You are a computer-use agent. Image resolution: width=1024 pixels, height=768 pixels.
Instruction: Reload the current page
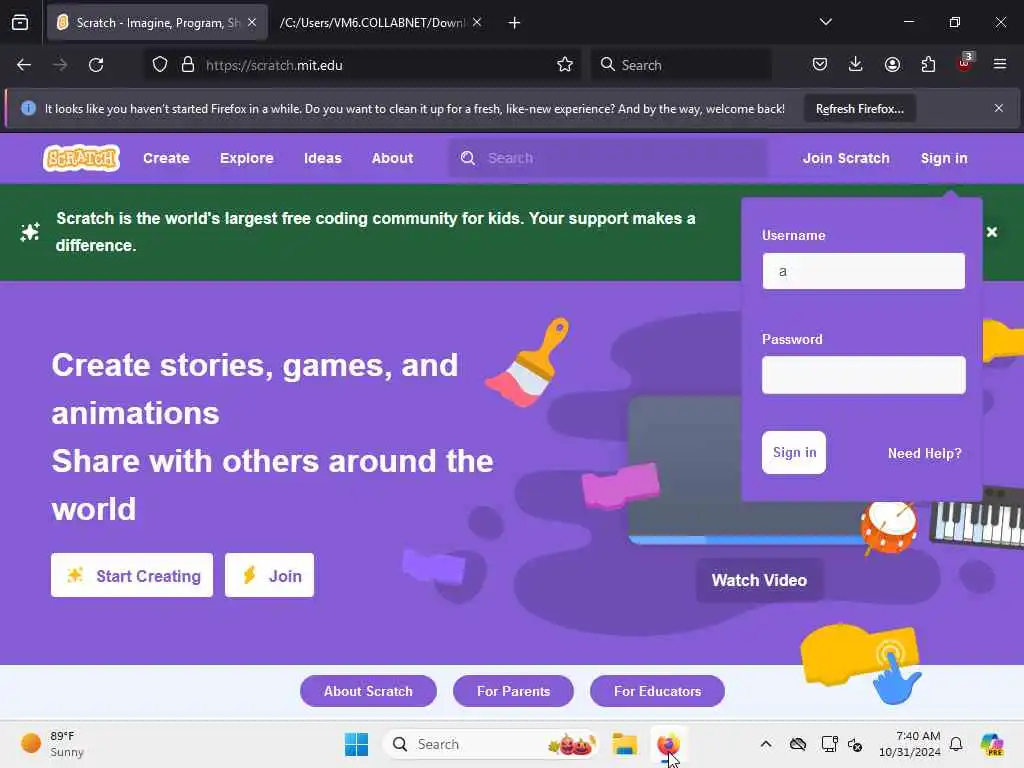(x=96, y=65)
